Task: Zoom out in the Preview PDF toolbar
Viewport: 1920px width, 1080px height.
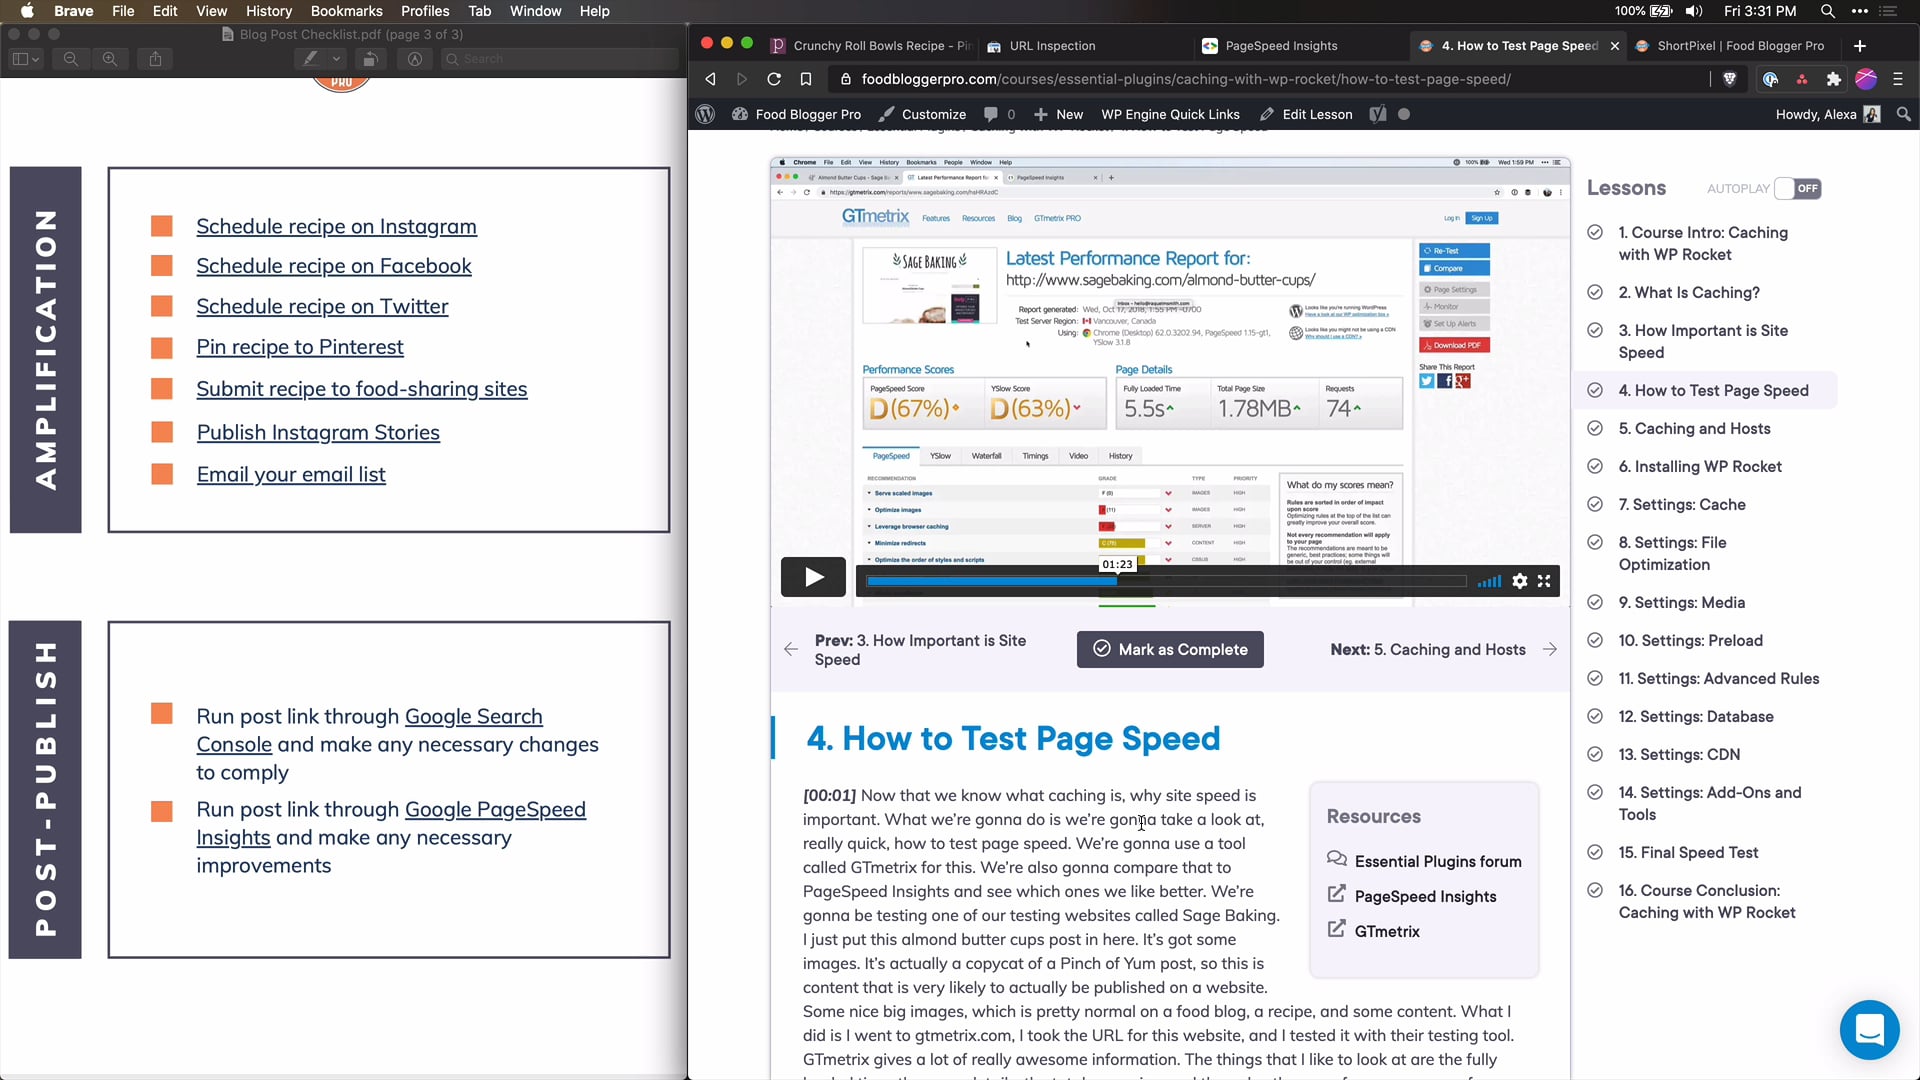Action: [x=71, y=60]
